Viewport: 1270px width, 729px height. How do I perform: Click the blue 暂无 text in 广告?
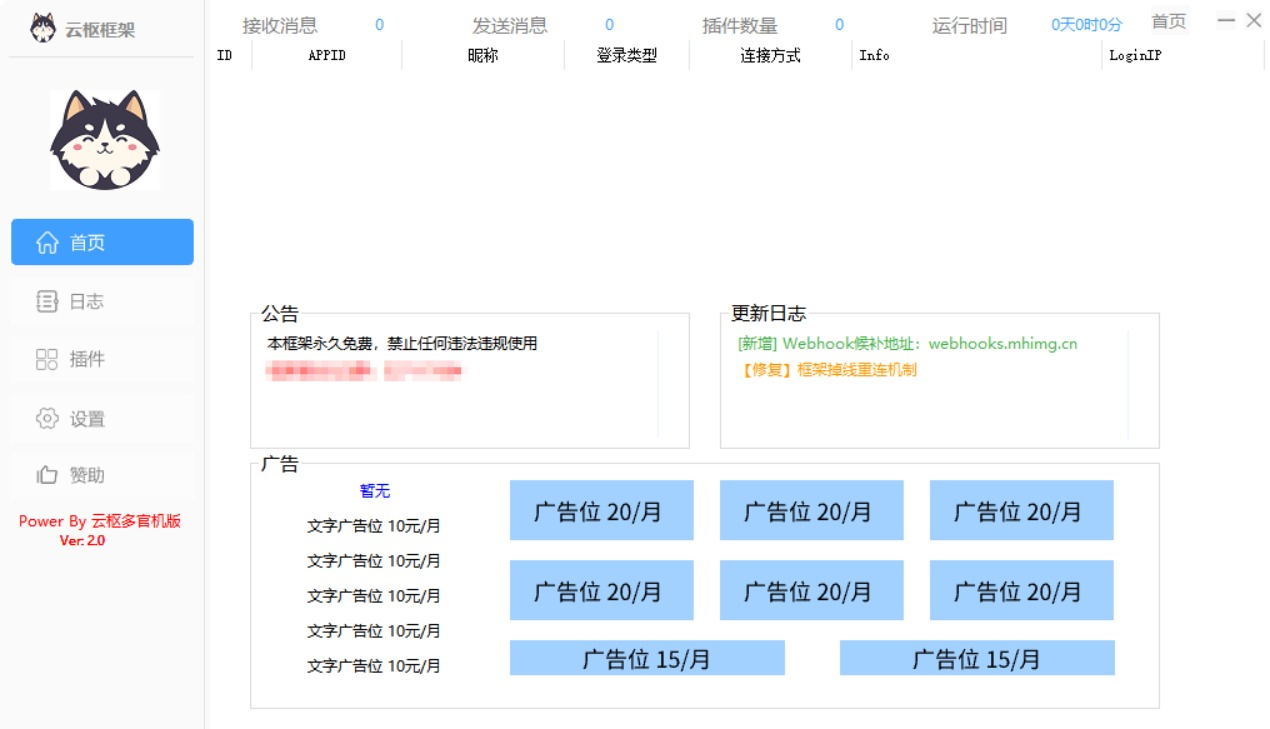[375, 491]
